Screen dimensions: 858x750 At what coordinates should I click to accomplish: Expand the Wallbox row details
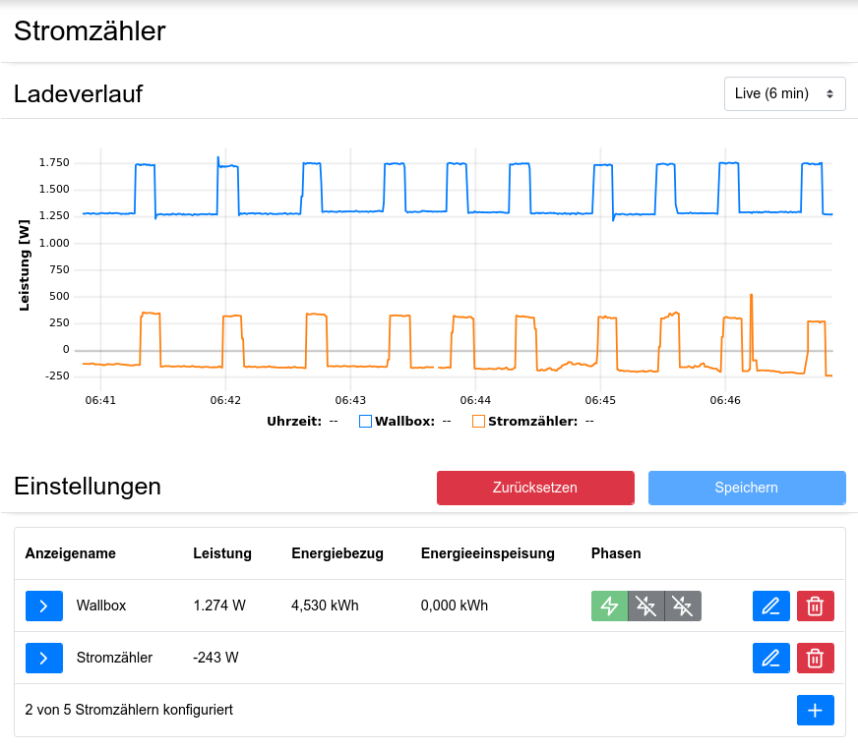(44, 606)
